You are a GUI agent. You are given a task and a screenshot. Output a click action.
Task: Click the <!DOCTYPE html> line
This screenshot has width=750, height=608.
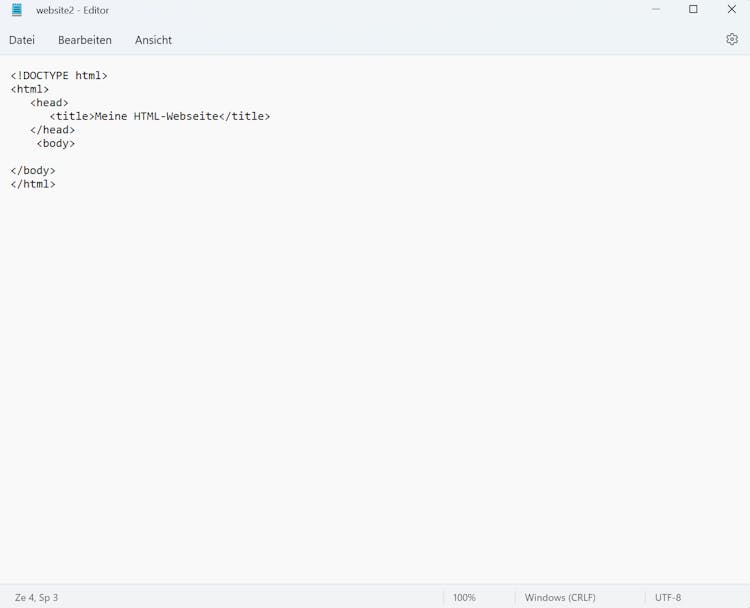click(x=59, y=76)
